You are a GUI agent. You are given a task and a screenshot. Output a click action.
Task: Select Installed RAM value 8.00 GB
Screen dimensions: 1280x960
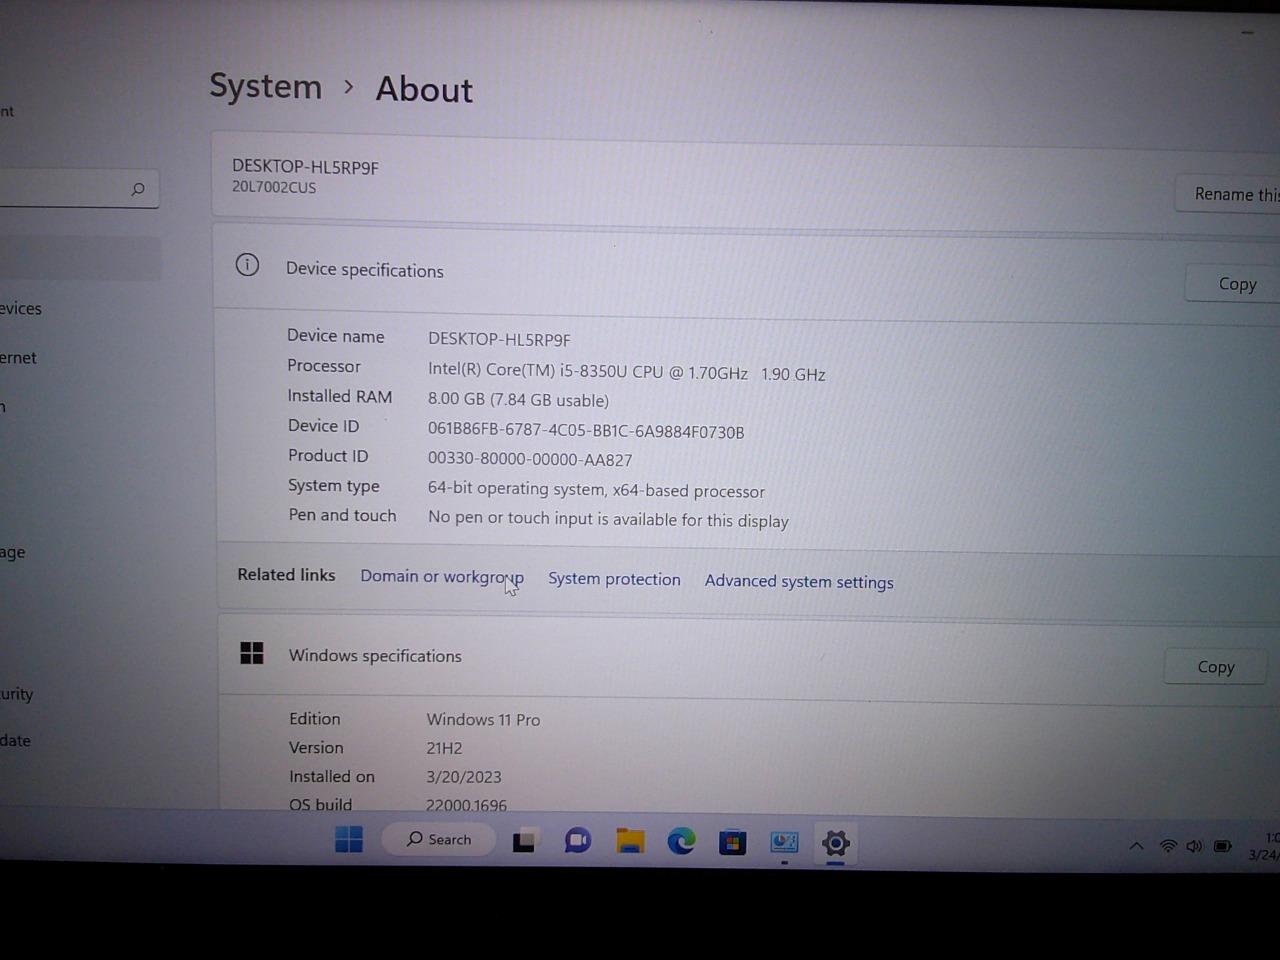point(518,399)
